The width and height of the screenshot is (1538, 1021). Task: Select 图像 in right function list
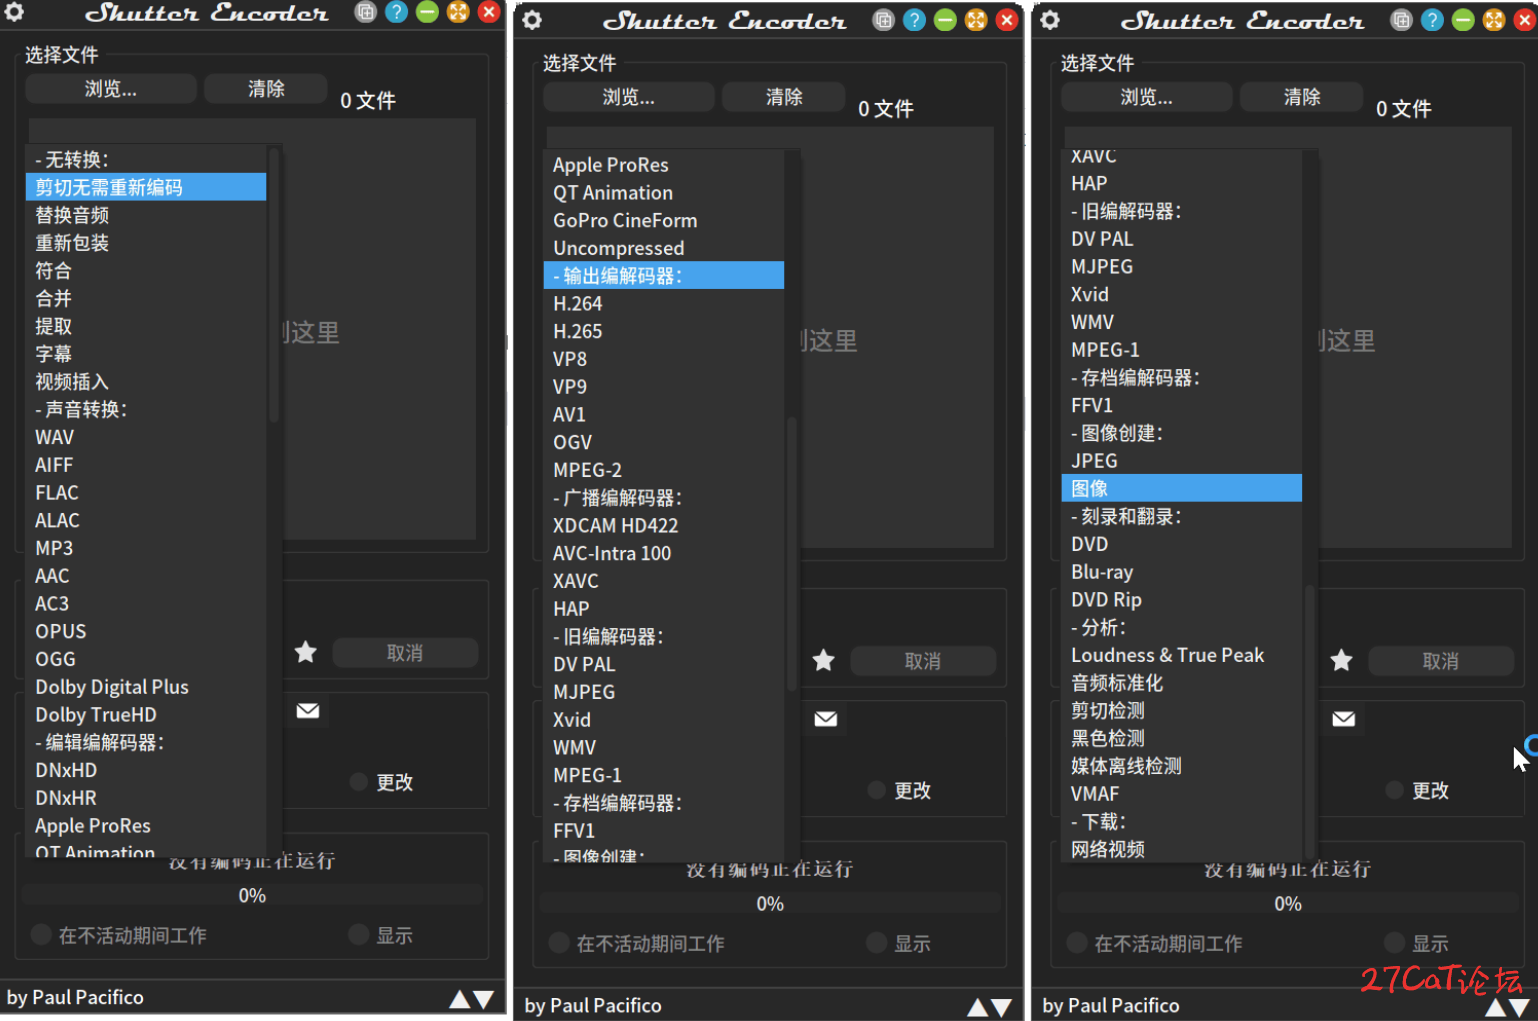point(1182,488)
